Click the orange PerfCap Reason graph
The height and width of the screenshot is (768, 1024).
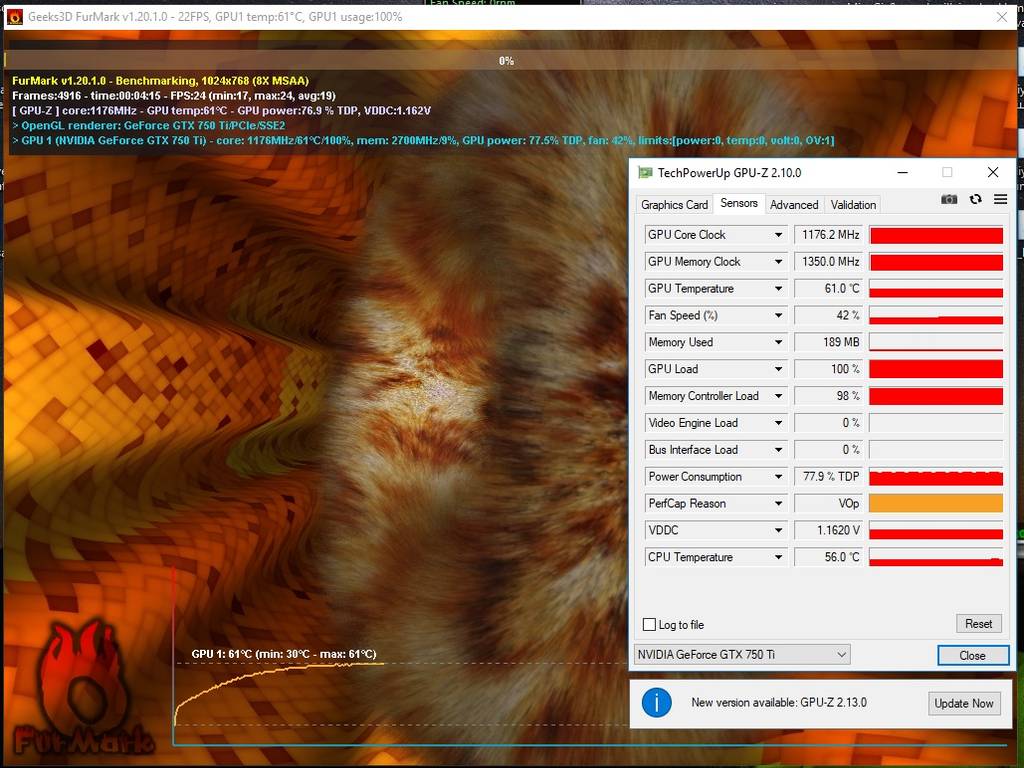tap(936, 504)
